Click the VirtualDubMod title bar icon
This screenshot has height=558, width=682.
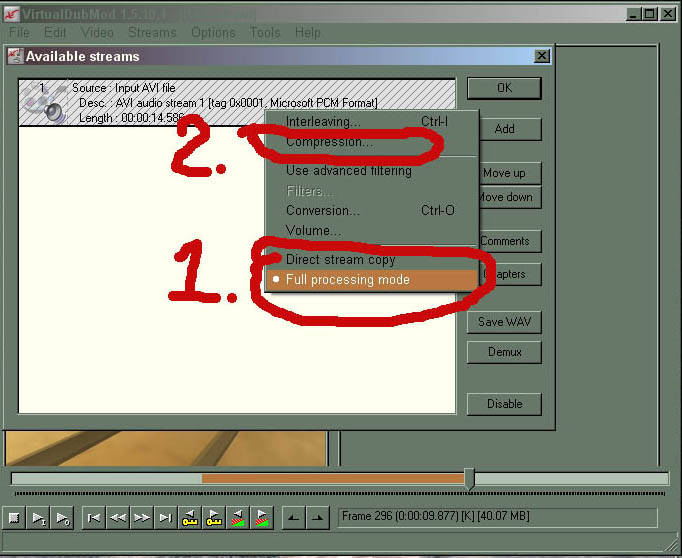[10, 14]
